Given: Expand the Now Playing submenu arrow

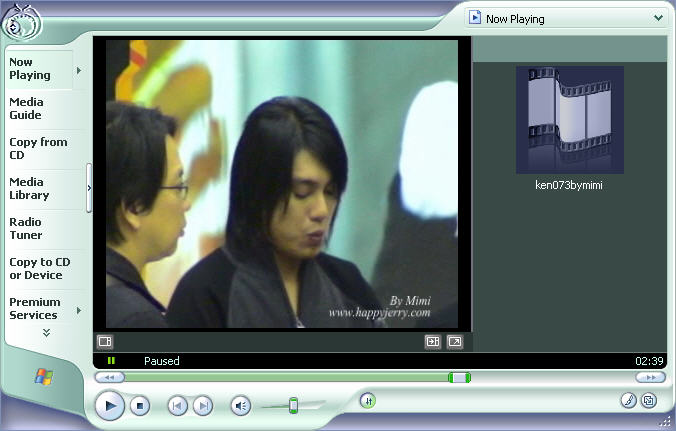Looking at the screenshot, I should pyautogui.click(x=79, y=70).
